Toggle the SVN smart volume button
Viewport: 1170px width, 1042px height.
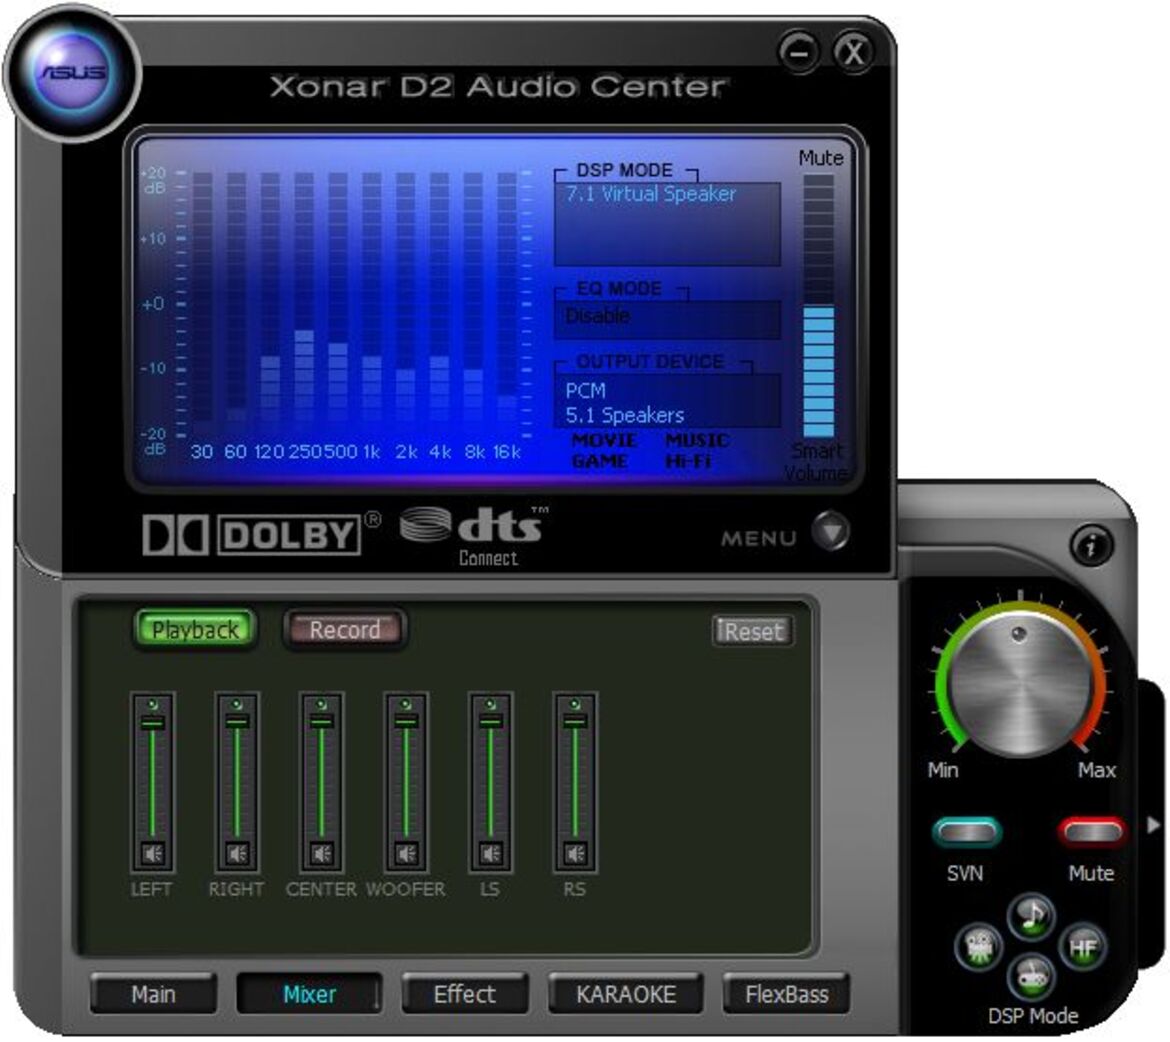966,832
